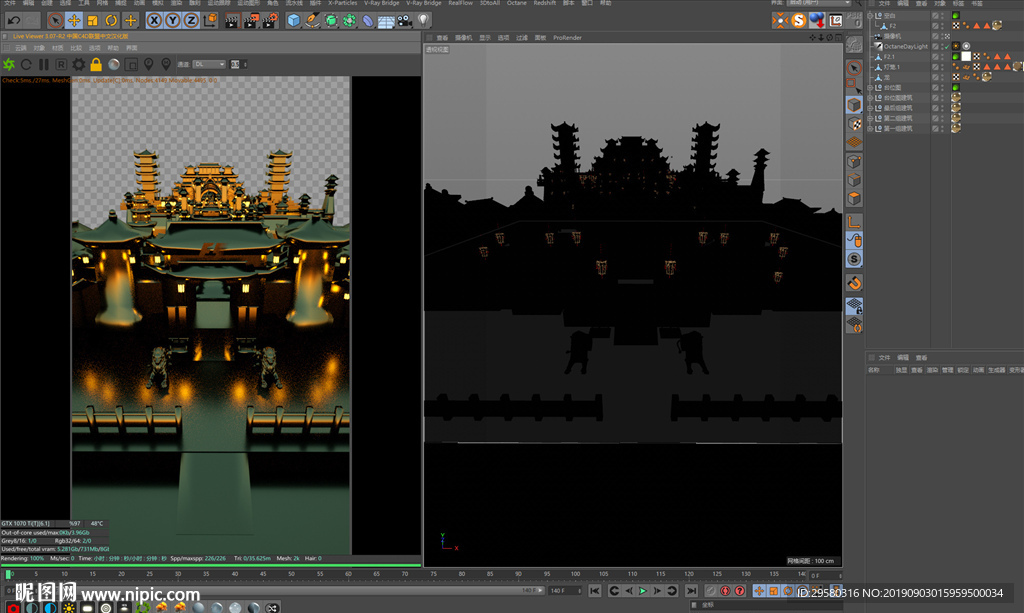This screenshot has height=613, width=1024.
Task: Open the DL render channel dropdown
Action: 209,64
